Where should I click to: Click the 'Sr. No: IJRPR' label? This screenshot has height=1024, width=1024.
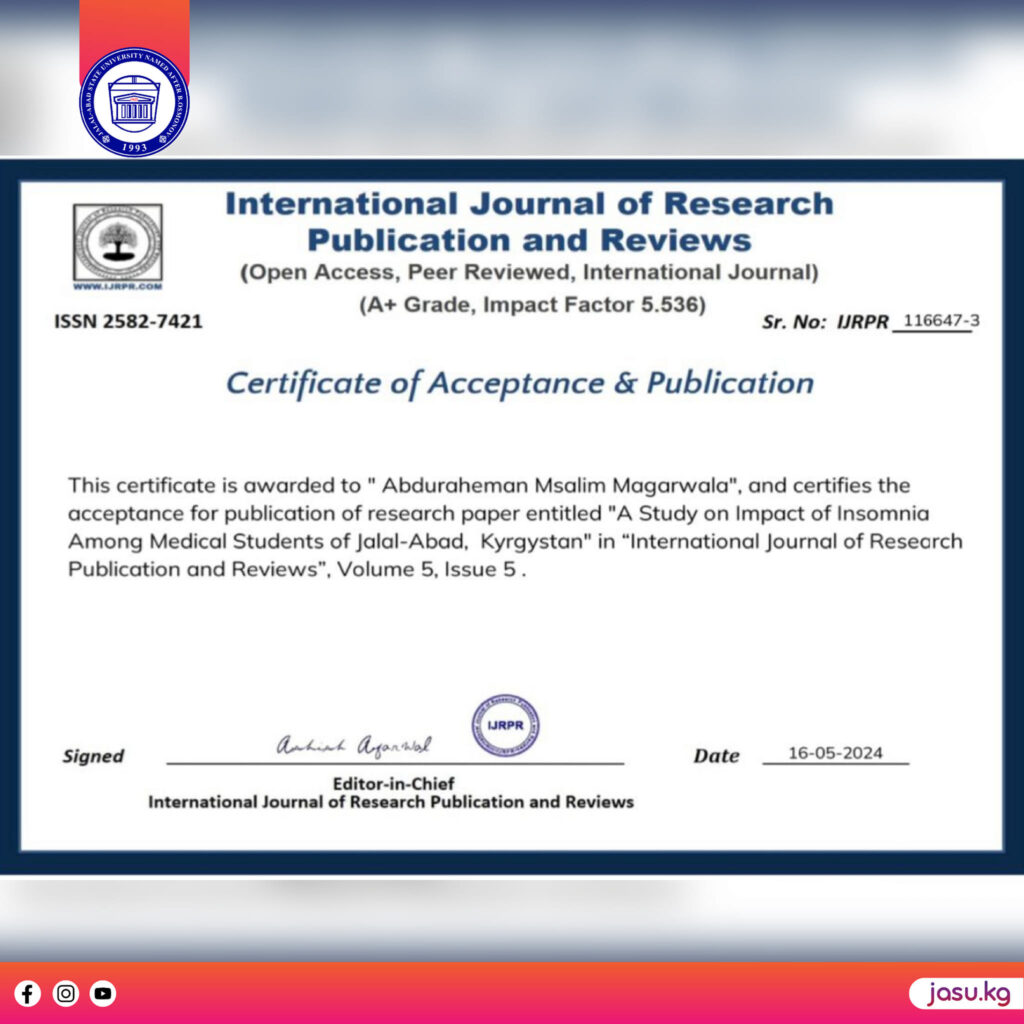click(x=825, y=322)
